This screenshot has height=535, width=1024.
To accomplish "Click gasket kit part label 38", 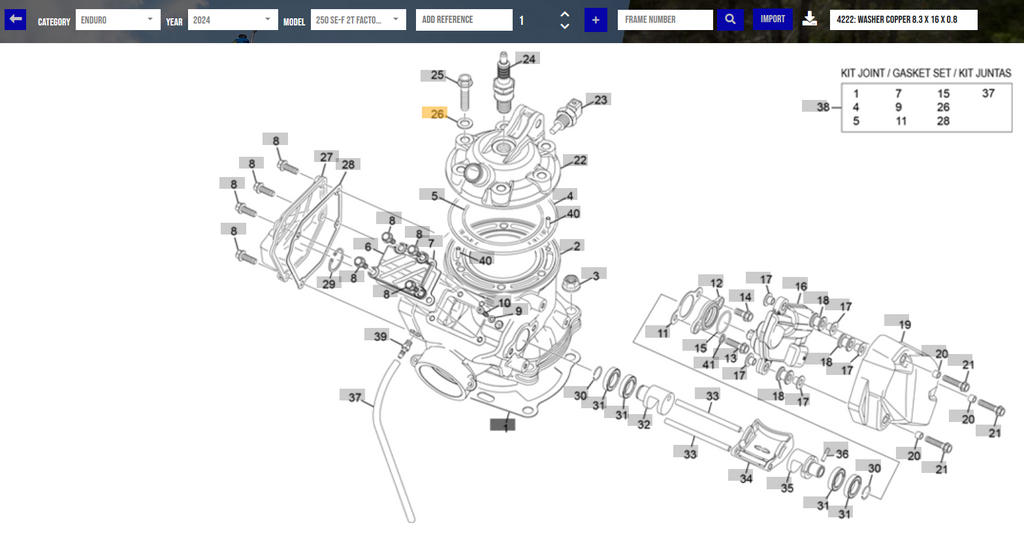I will [821, 107].
